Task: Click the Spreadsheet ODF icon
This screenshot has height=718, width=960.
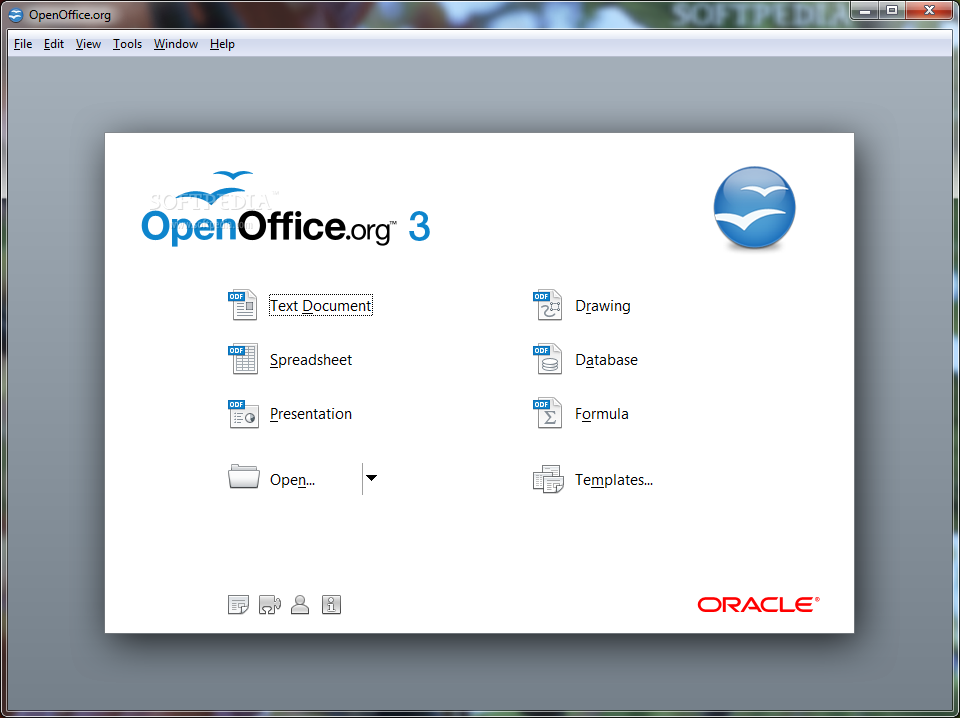Action: 243,359
